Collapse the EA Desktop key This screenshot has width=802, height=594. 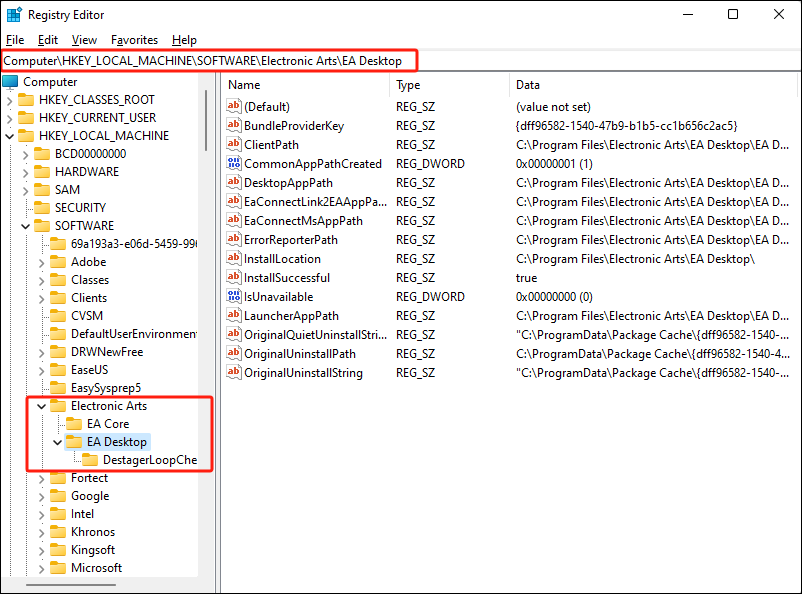(57, 442)
